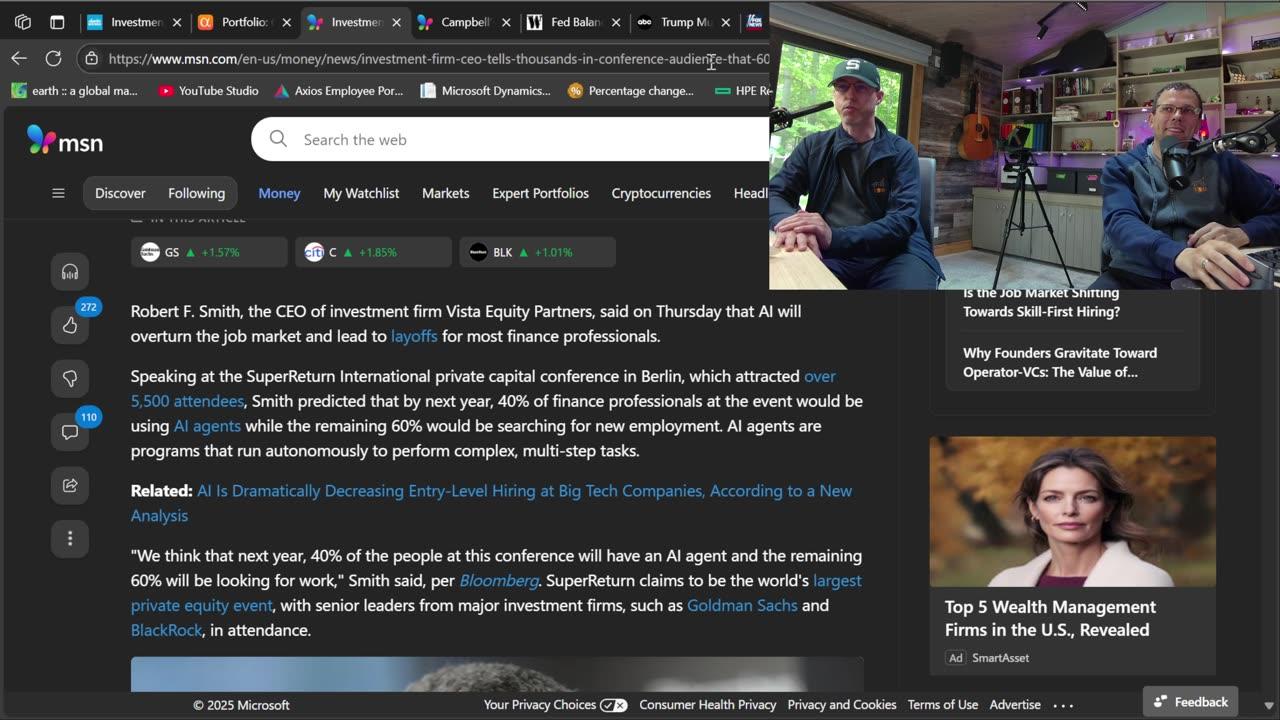Image resolution: width=1280 pixels, height=720 pixels.
Task: Follow the BlackRock link
Action: (166, 630)
